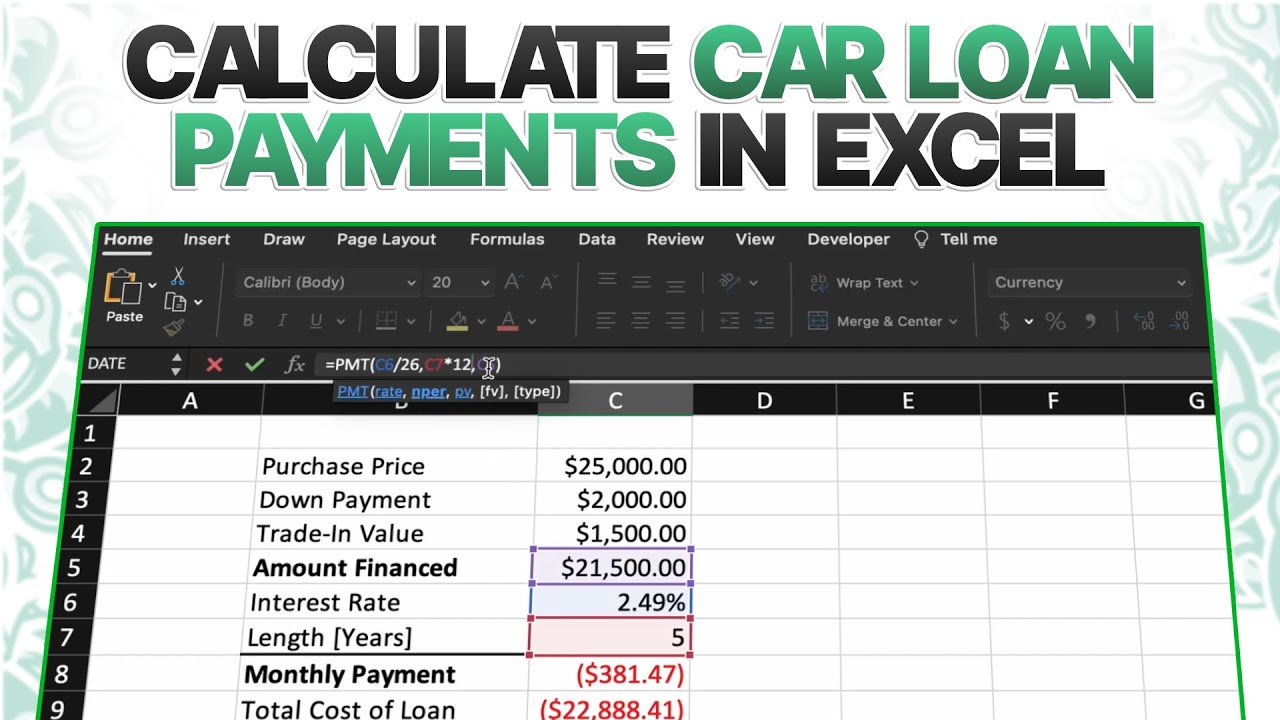Image resolution: width=1280 pixels, height=720 pixels.
Task: Open the Review tab
Action: pyautogui.click(x=675, y=239)
